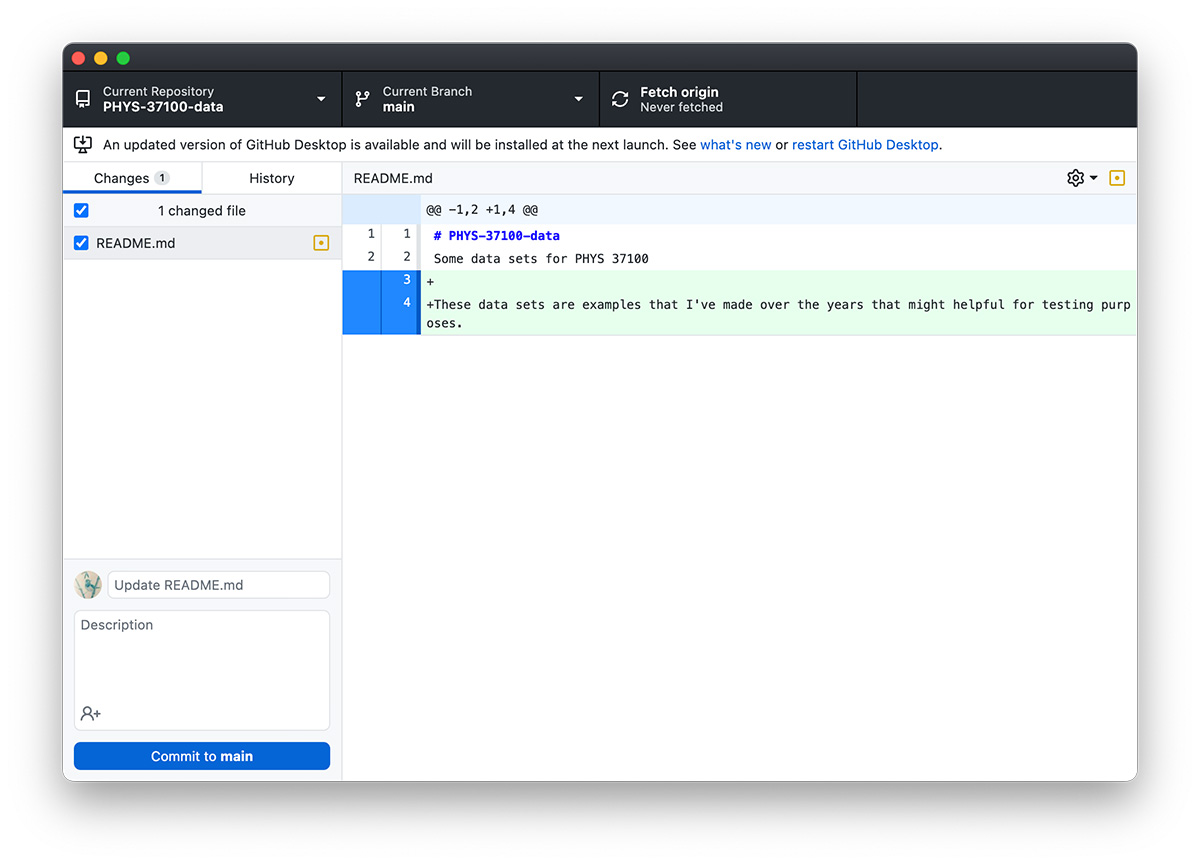This screenshot has height=864, width=1200.
Task: Click the update-available download icon in banner
Action: tap(83, 145)
